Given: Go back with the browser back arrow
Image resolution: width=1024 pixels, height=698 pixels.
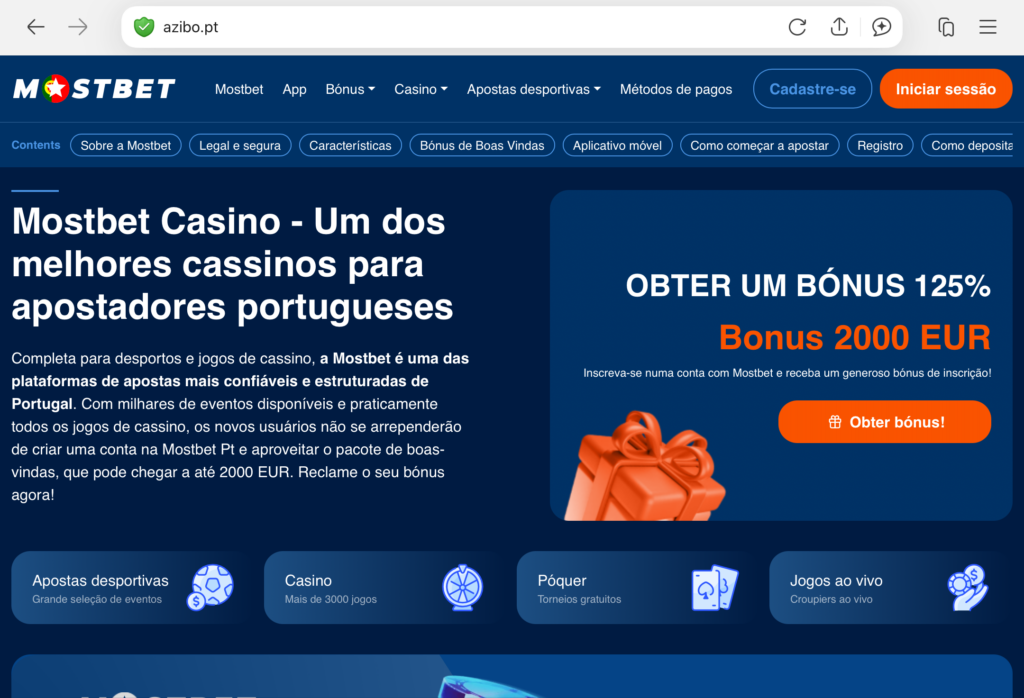Looking at the screenshot, I should [35, 27].
